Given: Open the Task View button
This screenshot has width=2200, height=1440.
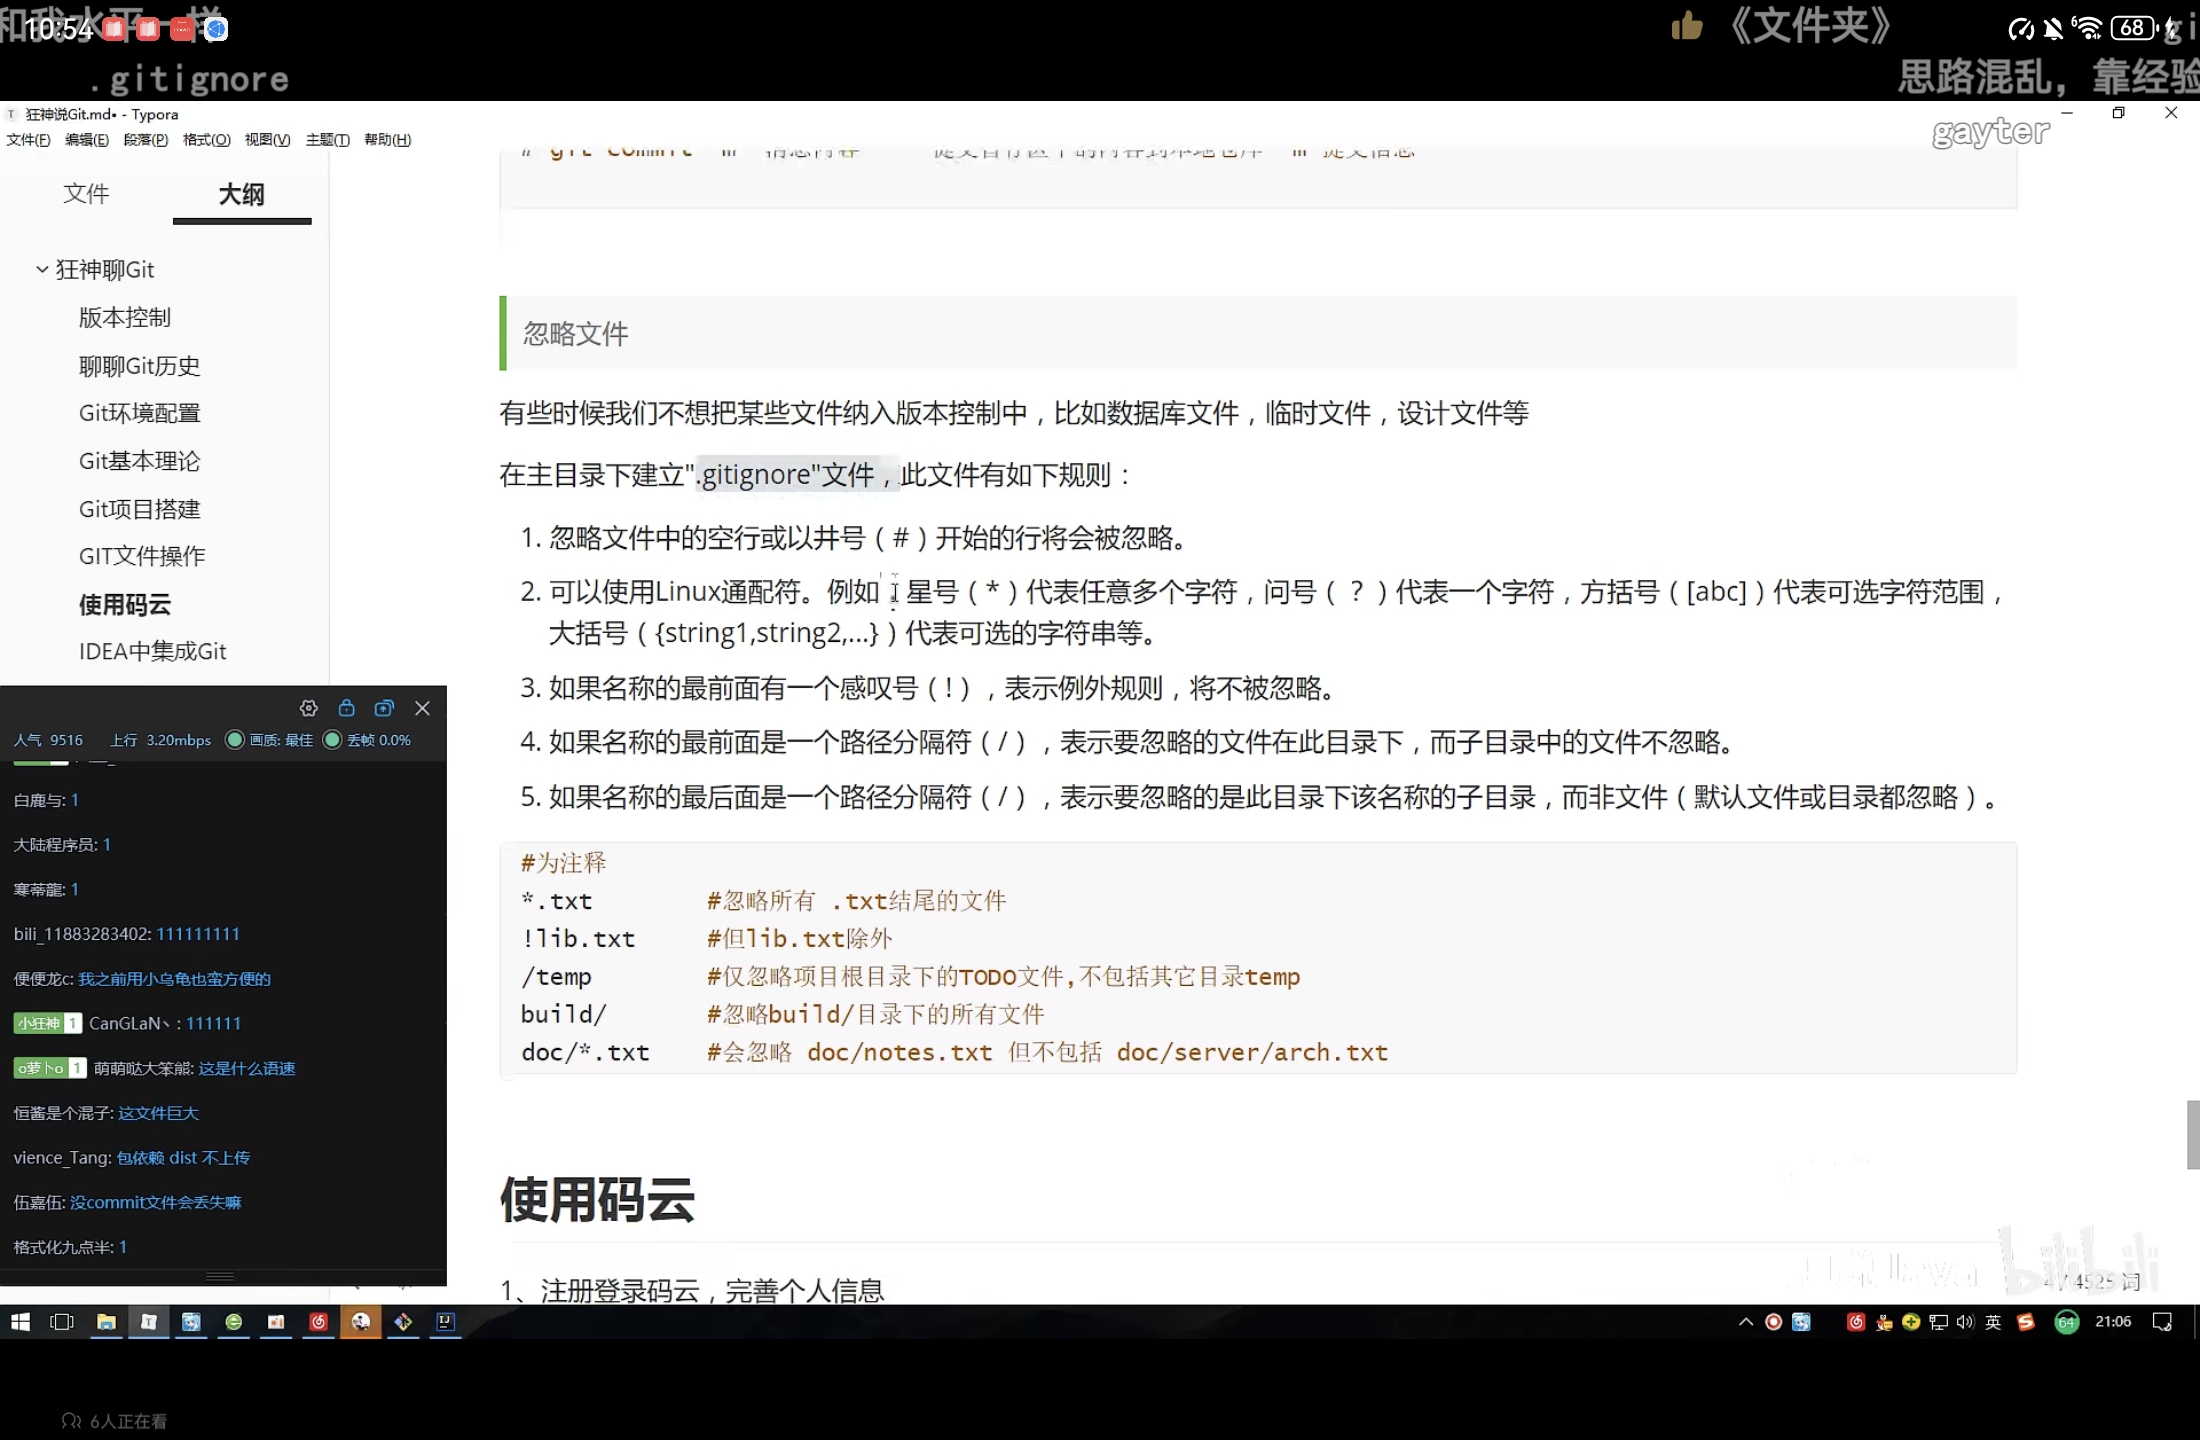Looking at the screenshot, I should pos(62,1322).
